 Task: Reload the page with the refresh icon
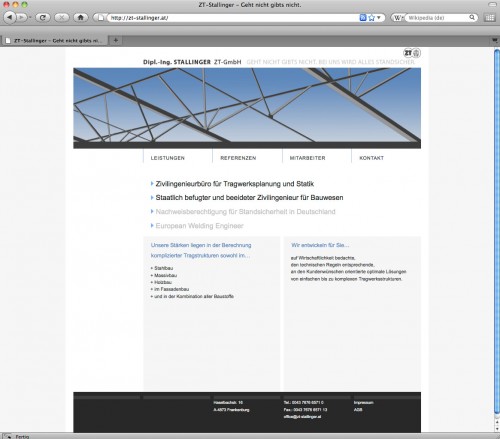click(43, 17)
